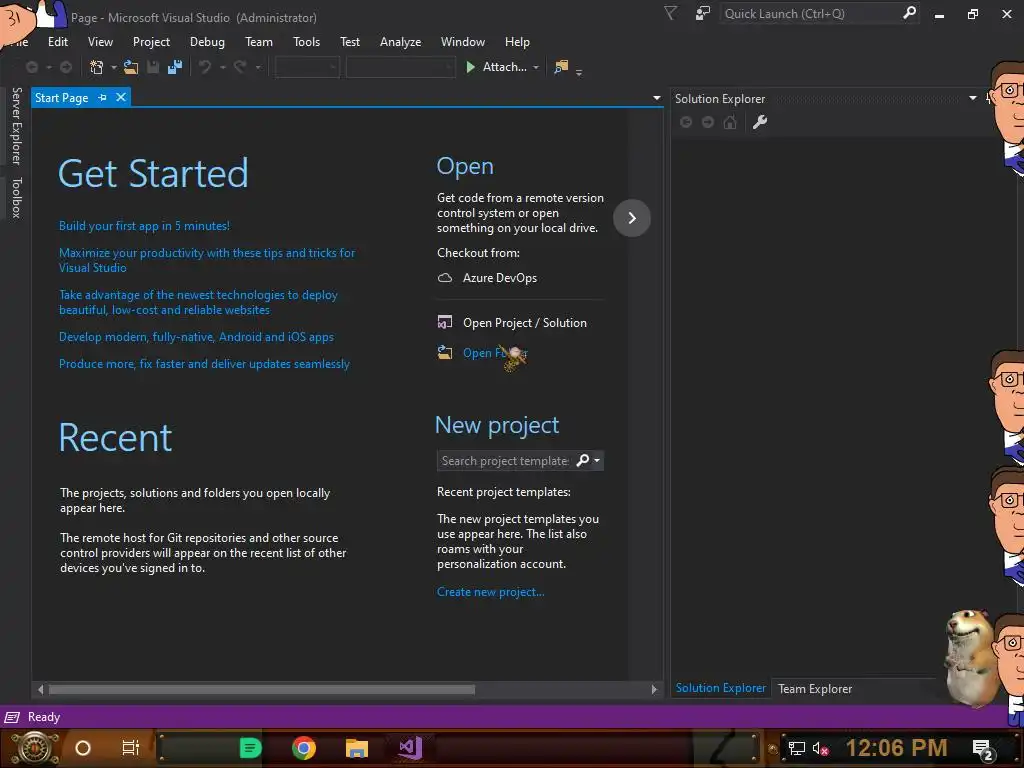Click the taskbar Task View icon
This screenshot has height=768, width=1024.
tap(131, 748)
